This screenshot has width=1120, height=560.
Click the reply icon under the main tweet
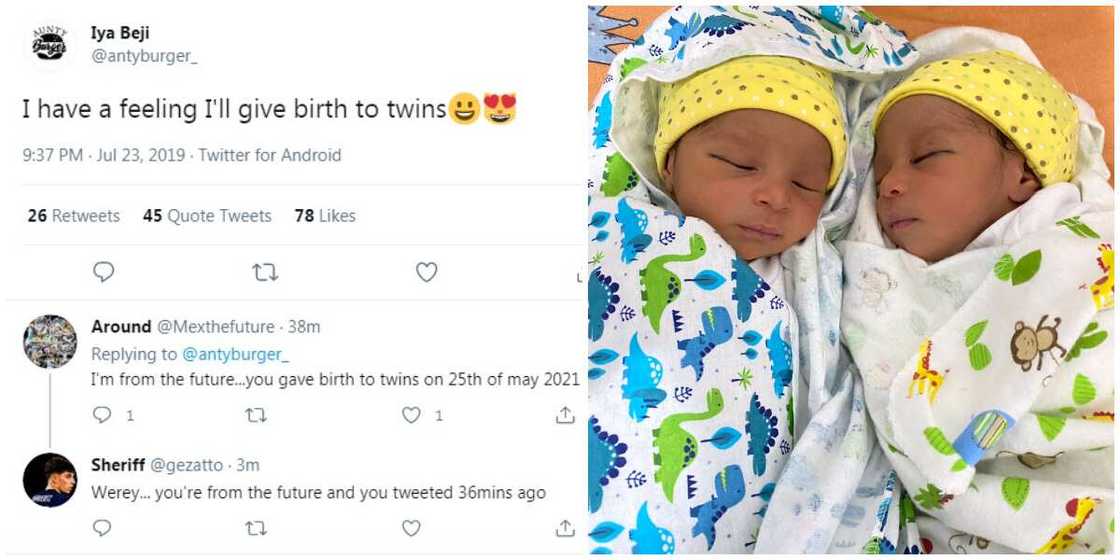point(103,272)
